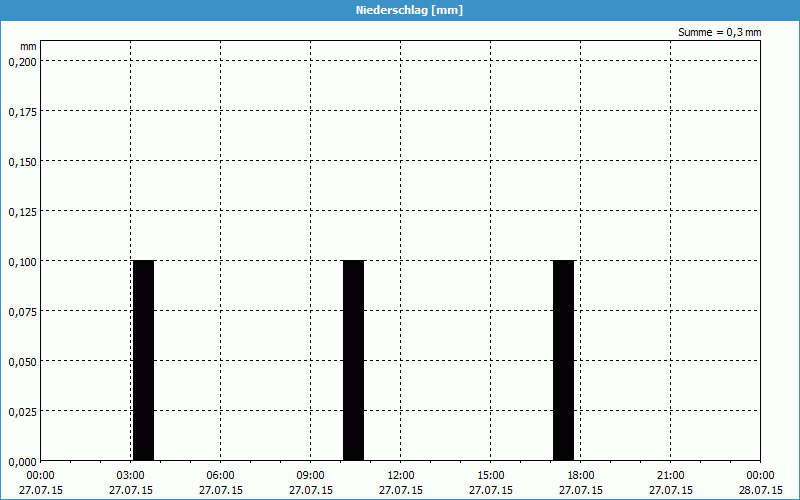800x500 pixels.
Task: Click the 09:00 time axis label
Action: 311,476
